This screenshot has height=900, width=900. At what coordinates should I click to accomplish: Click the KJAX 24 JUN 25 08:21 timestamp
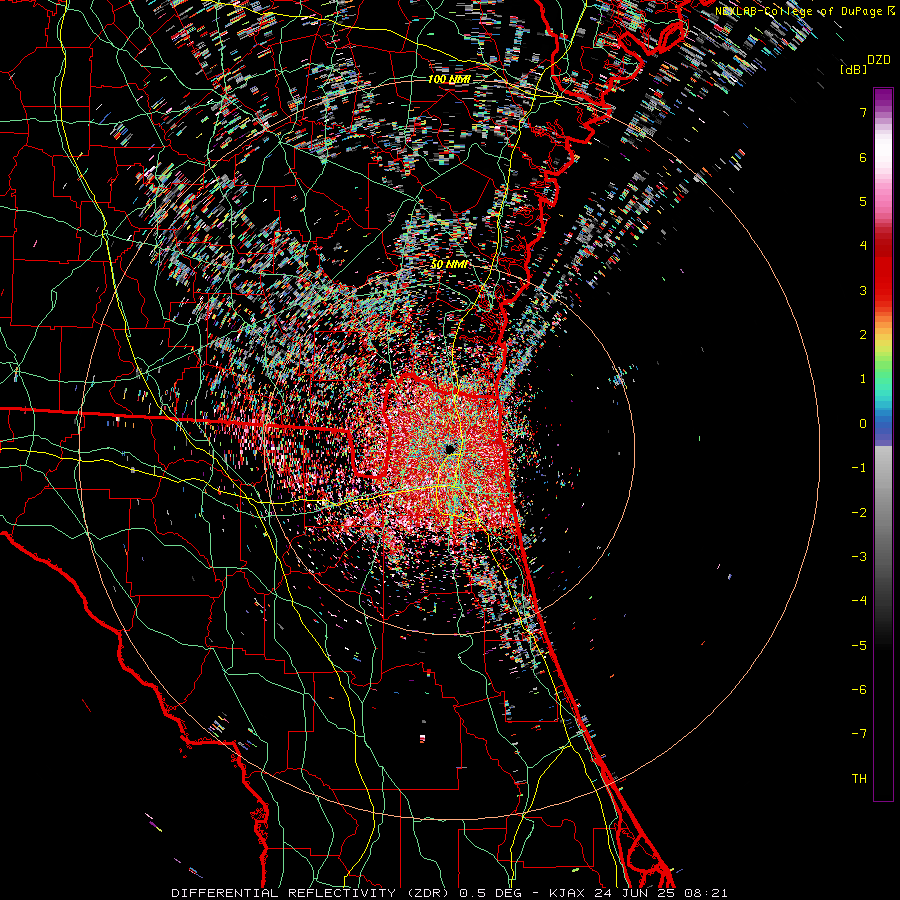click(x=638, y=893)
